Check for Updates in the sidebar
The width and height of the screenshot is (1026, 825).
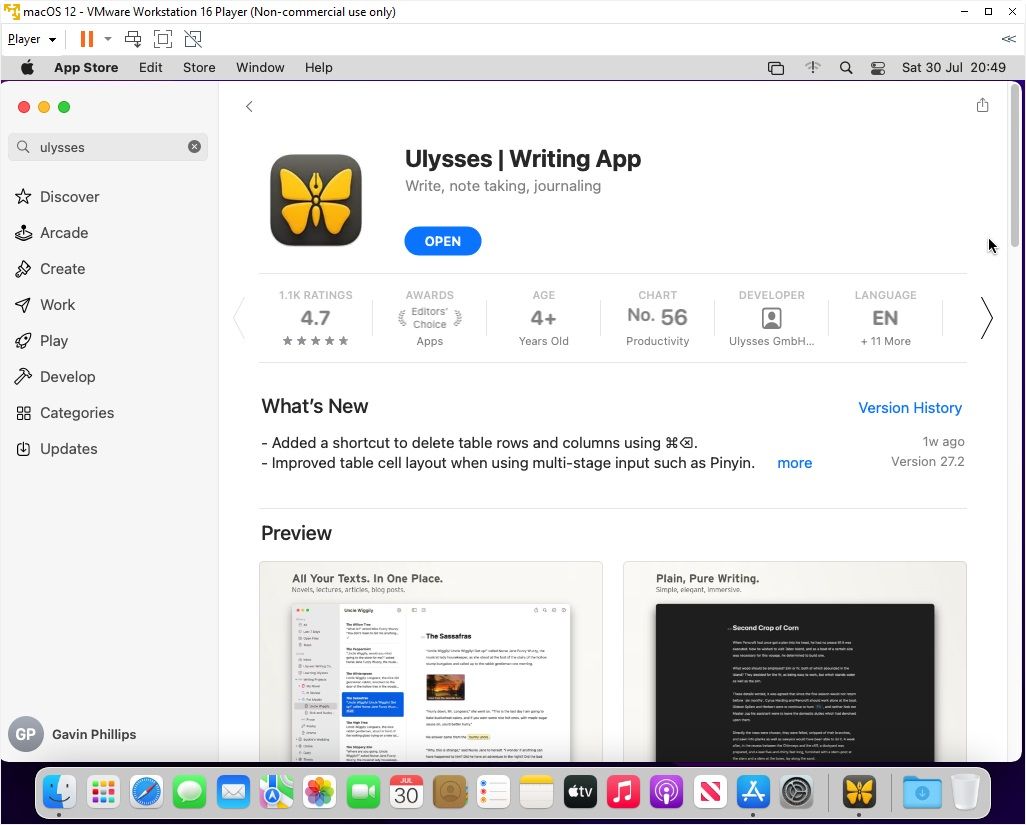point(68,449)
